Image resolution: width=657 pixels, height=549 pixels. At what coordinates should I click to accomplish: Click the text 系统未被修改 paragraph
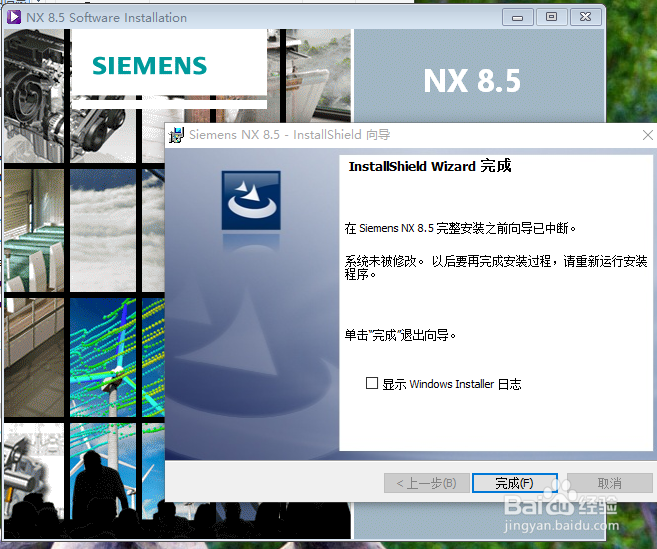pyautogui.click(x=496, y=267)
